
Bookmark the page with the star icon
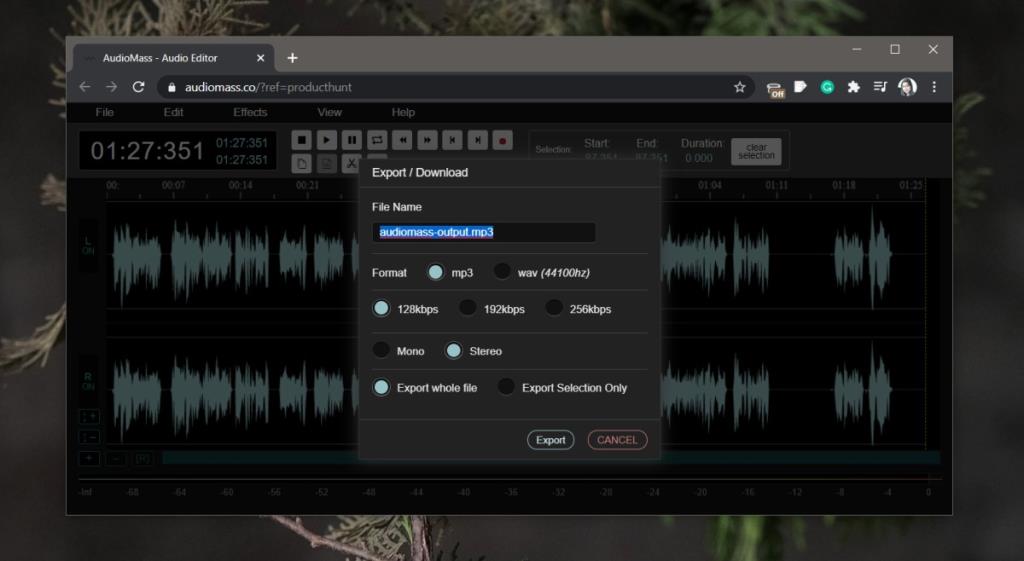pos(740,87)
